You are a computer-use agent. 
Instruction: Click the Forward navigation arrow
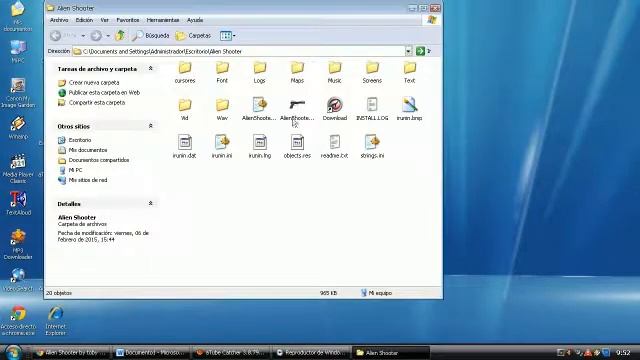tap(96, 36)
